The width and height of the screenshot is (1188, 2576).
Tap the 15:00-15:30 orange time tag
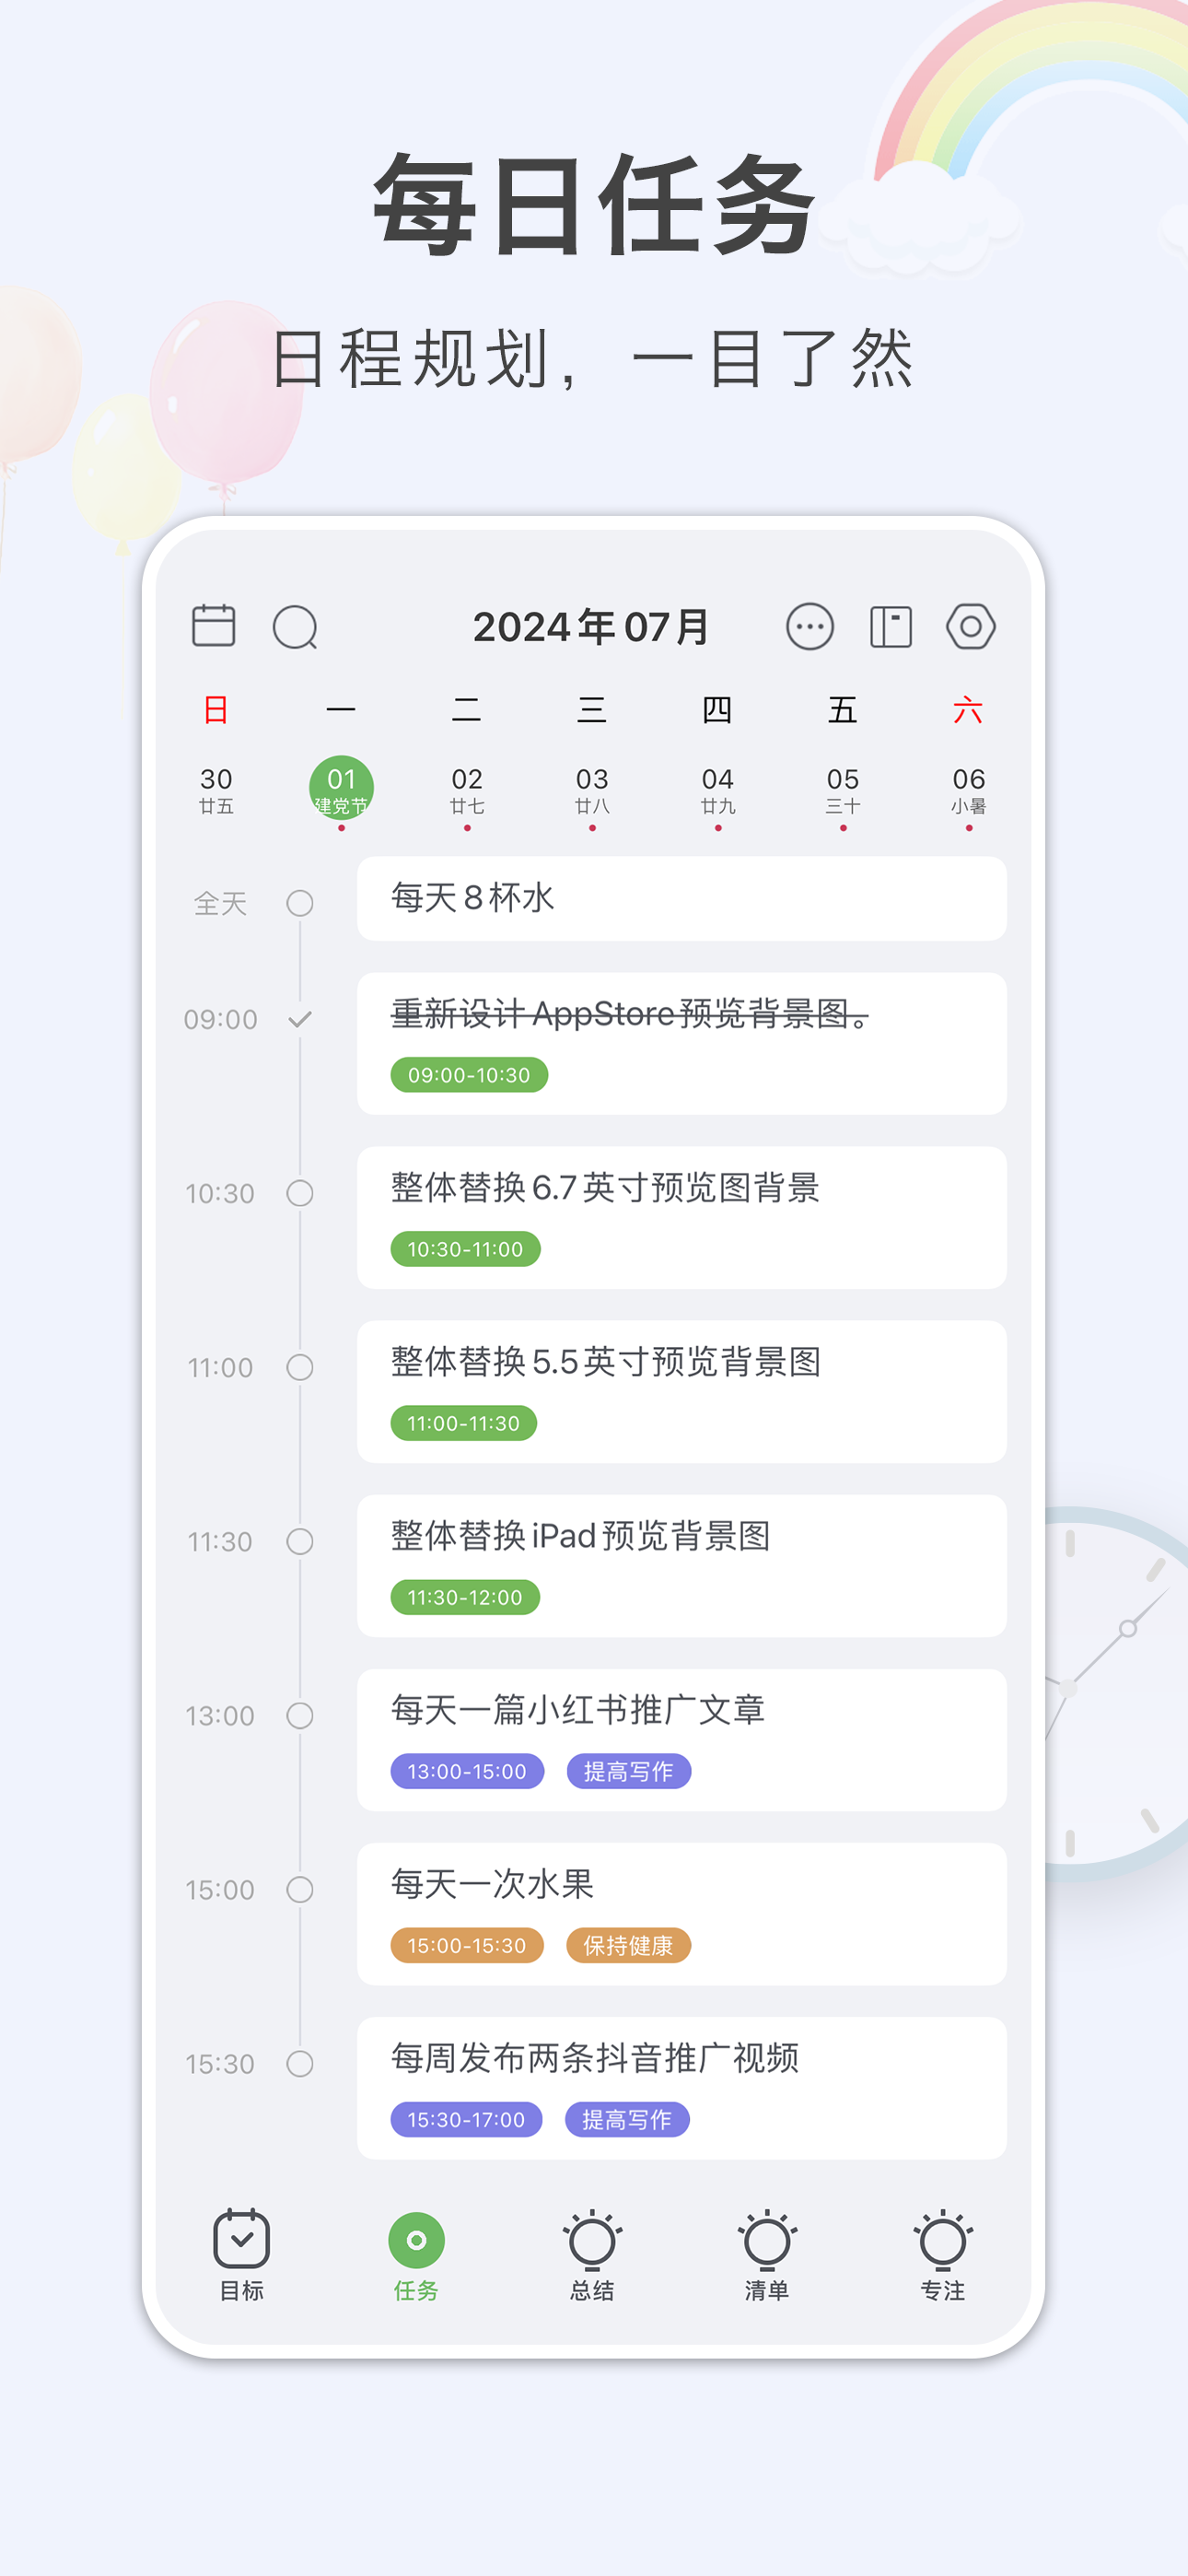point(467,1945)
